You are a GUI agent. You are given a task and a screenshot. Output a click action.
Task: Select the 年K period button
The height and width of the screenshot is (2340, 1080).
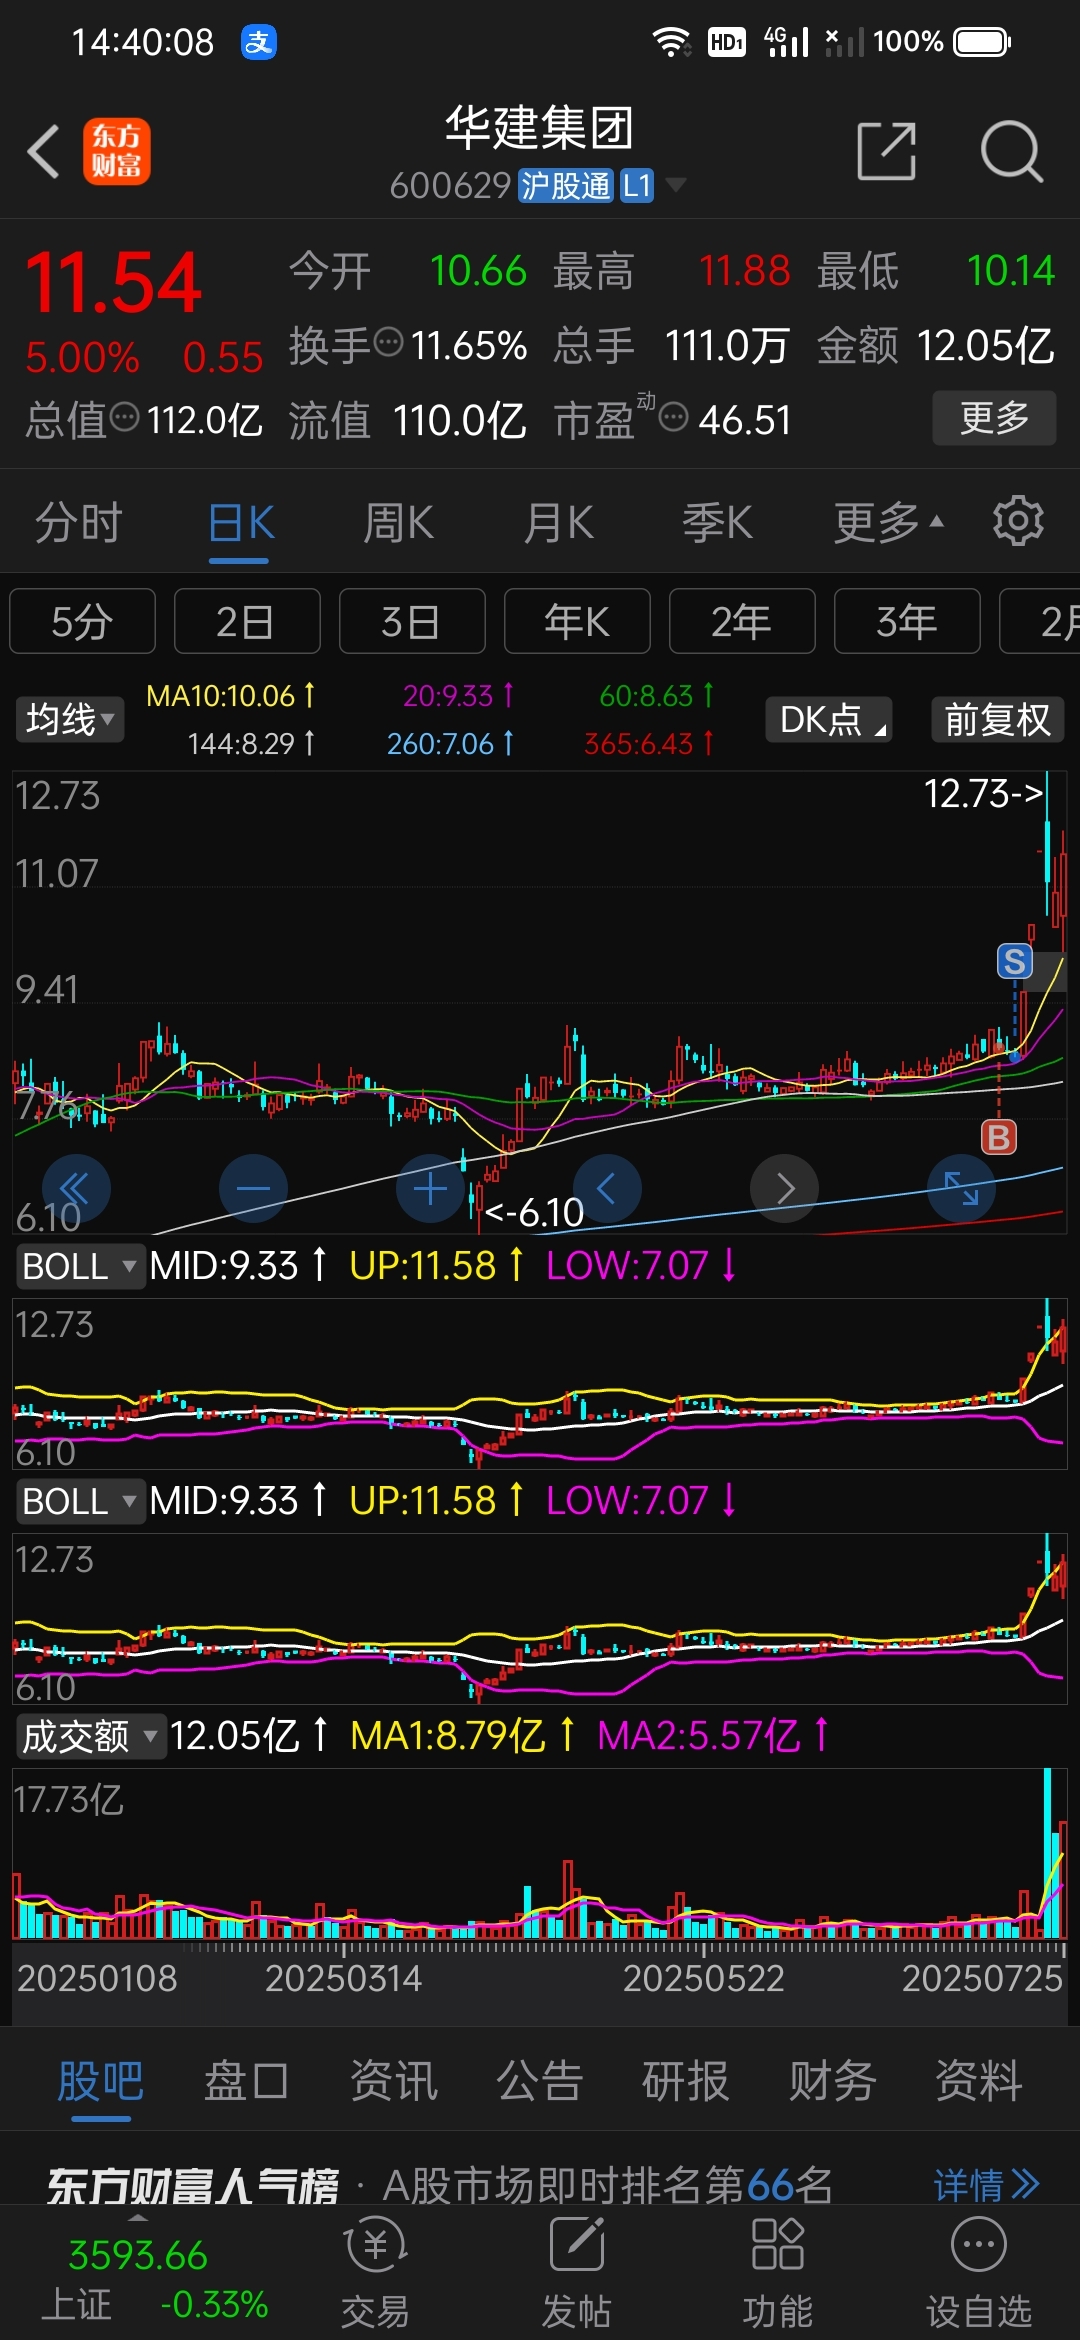577,621
